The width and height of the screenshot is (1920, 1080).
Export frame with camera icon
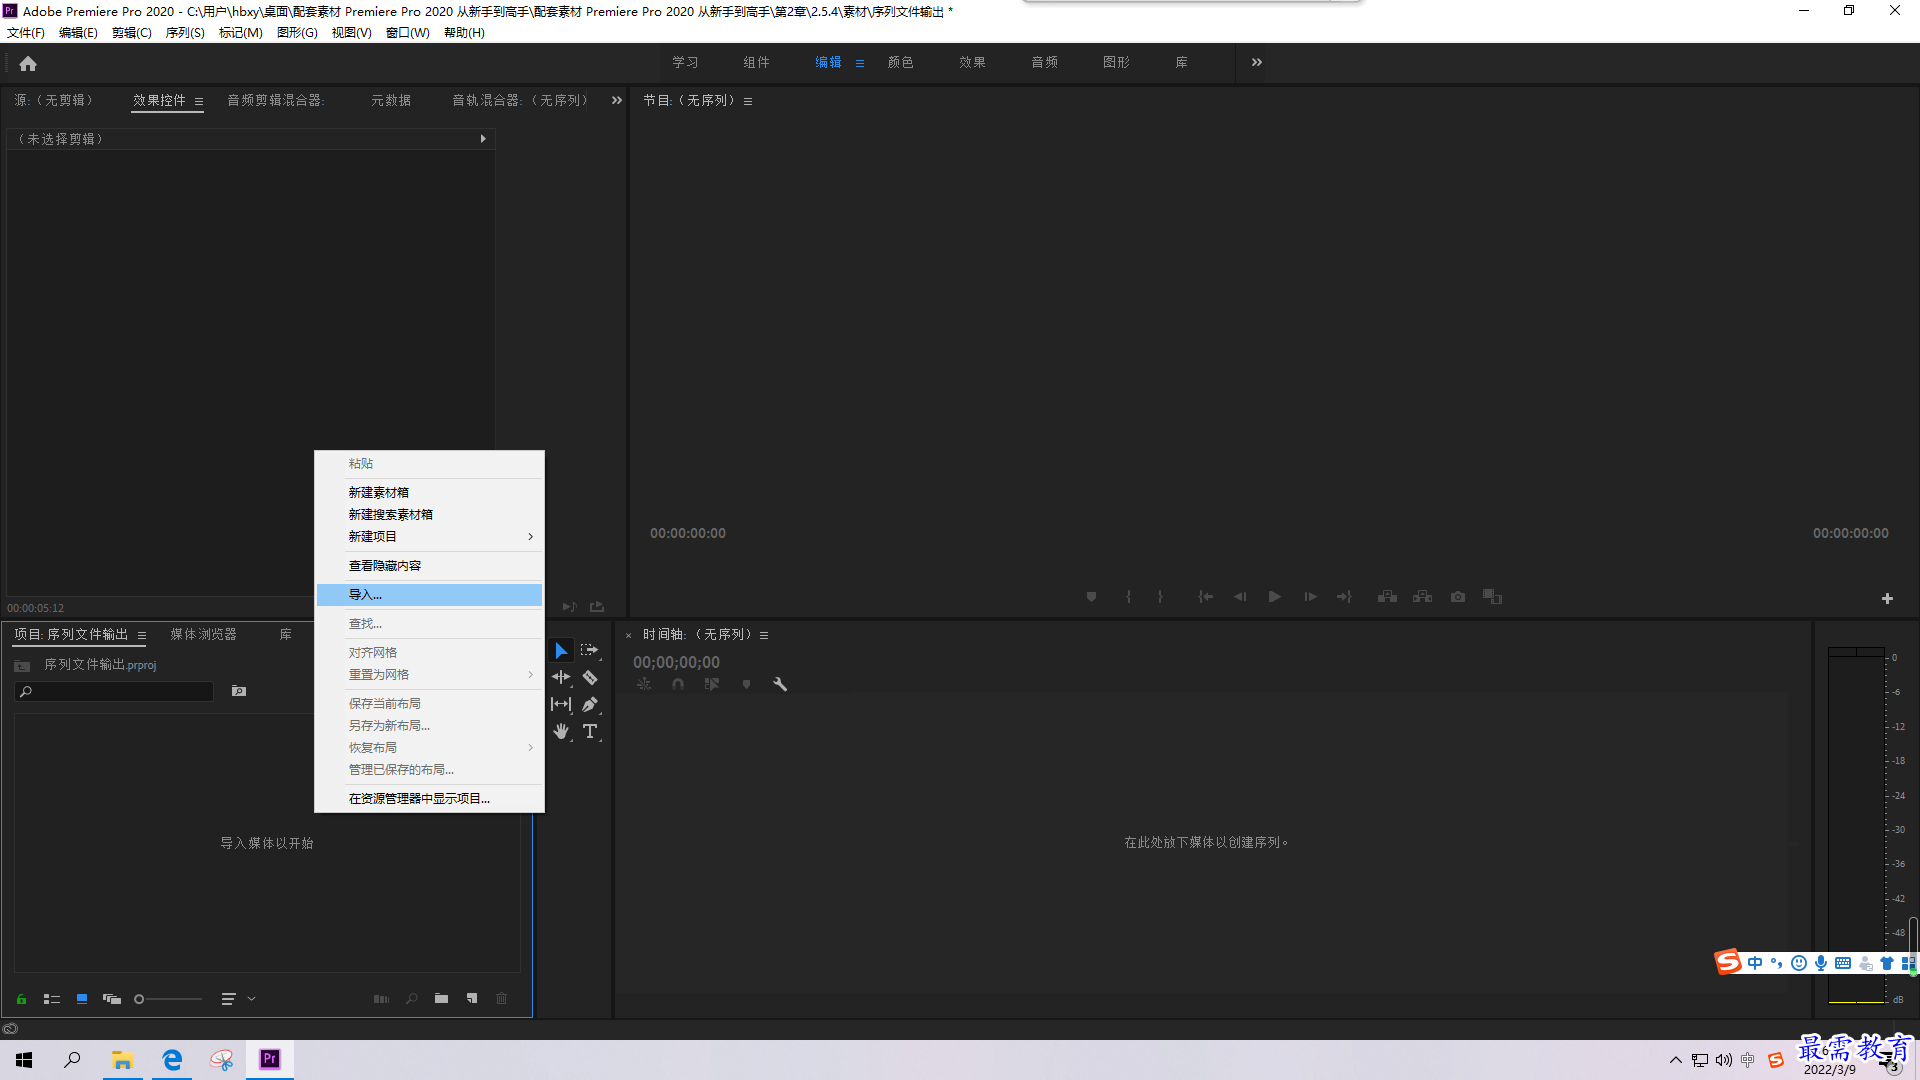1458,597
